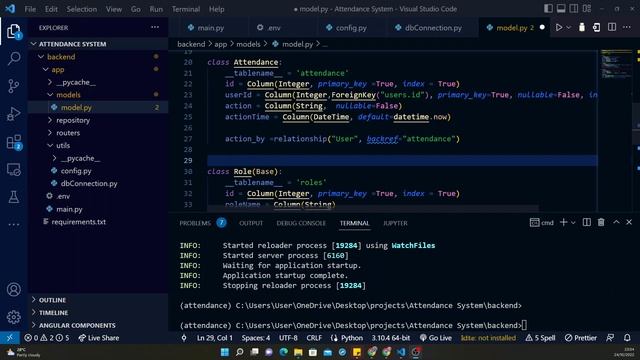This screenshot has height=360, width=640.
Task: Change Python language mode in status bar
Action: (351, 338)
